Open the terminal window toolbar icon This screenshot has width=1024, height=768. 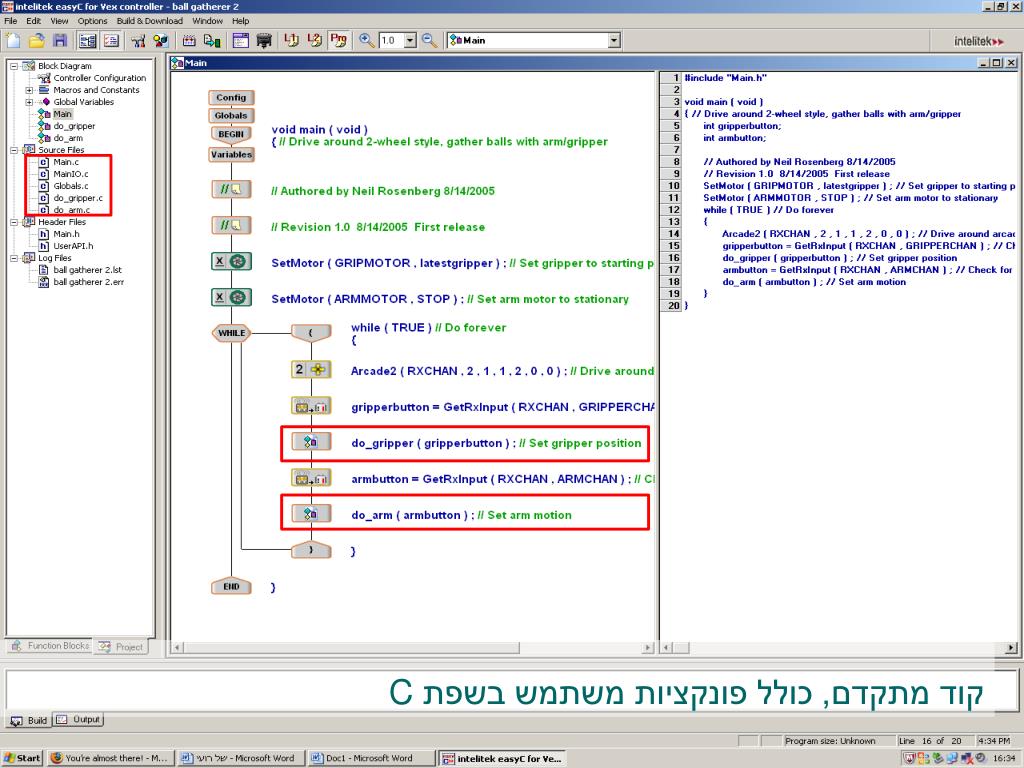coord(240,40)
